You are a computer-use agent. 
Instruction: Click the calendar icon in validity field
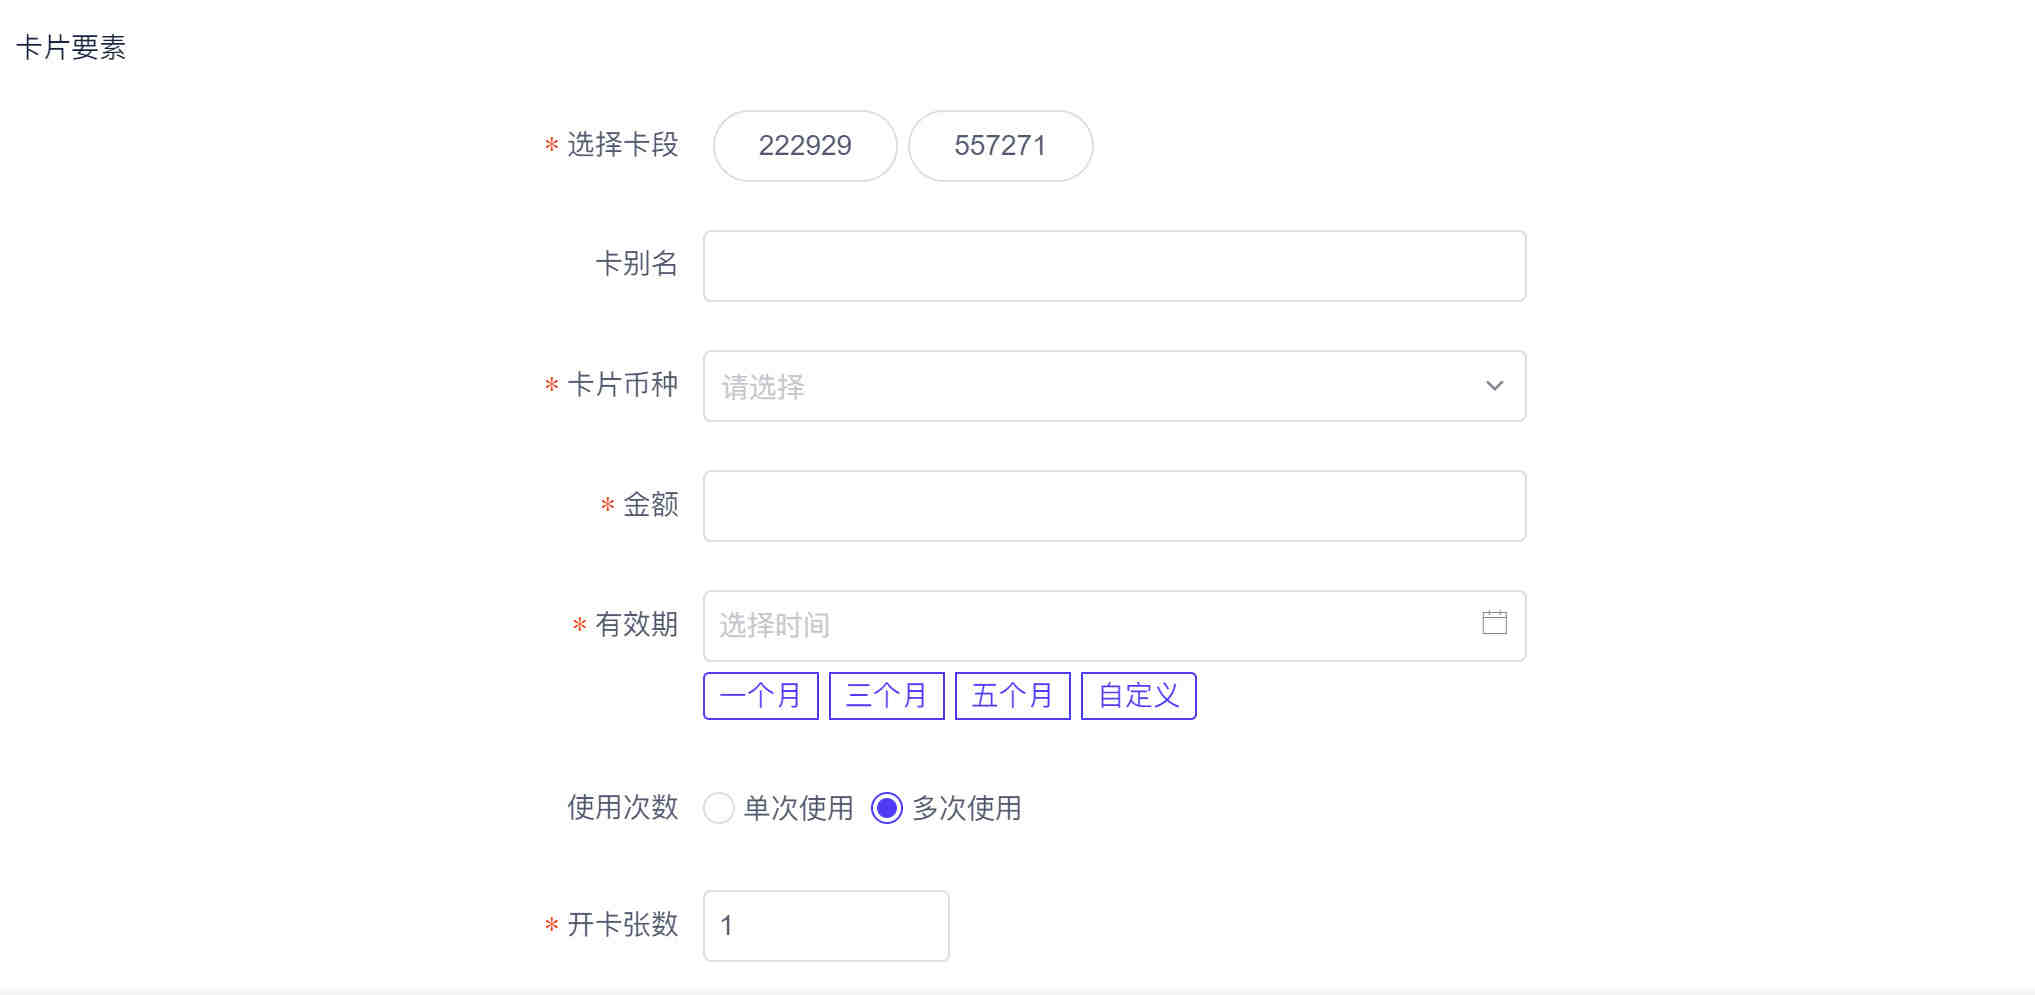click(1494, 623)
